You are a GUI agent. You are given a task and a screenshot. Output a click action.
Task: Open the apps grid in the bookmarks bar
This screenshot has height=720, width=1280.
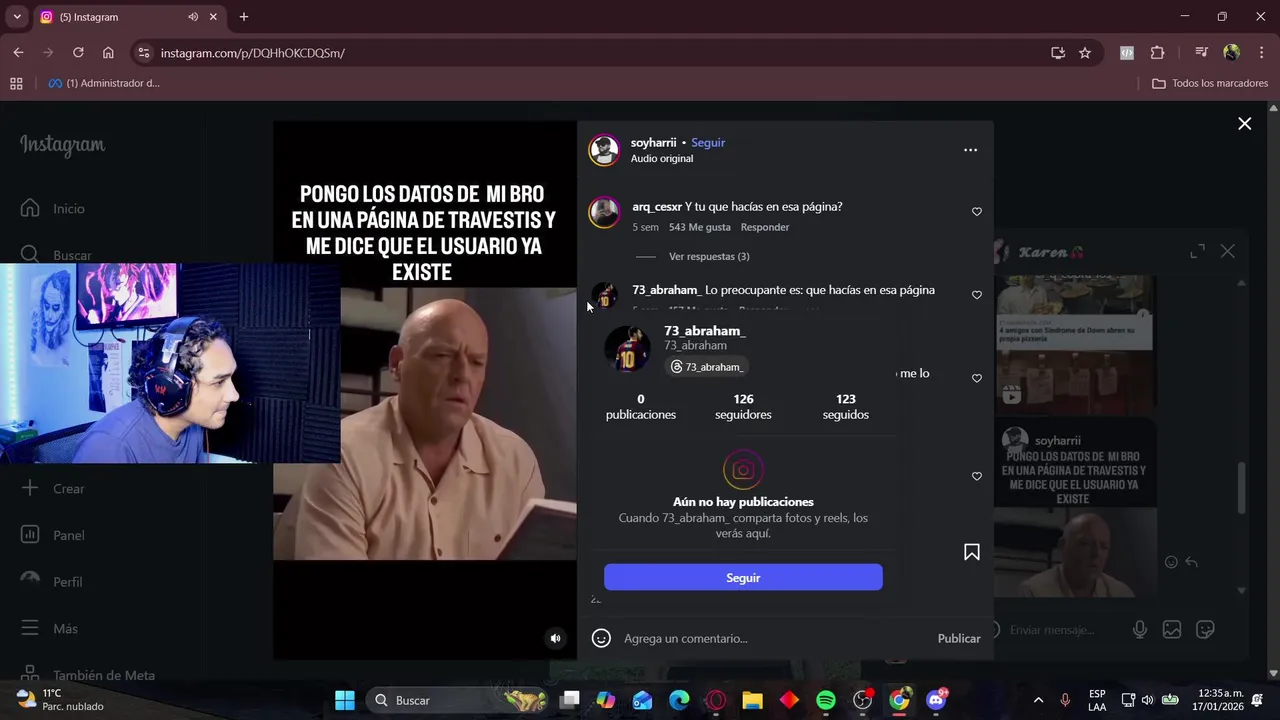[16, 83]
